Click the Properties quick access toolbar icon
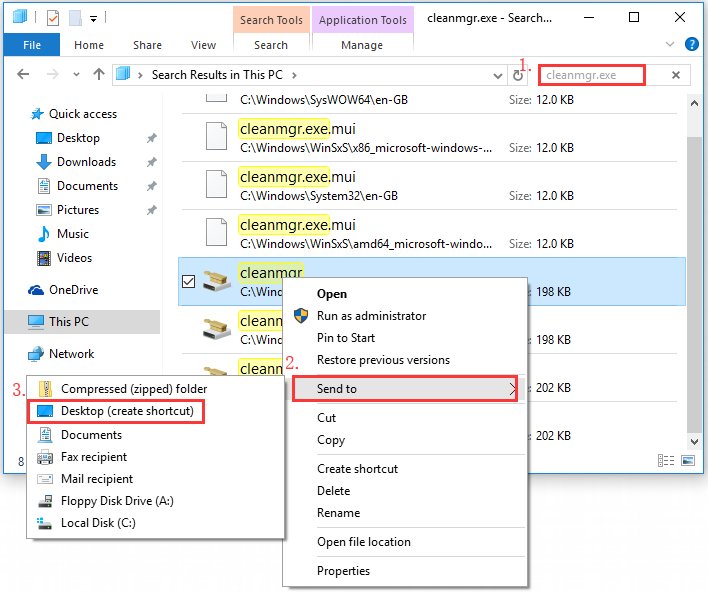 click(53, 18)
